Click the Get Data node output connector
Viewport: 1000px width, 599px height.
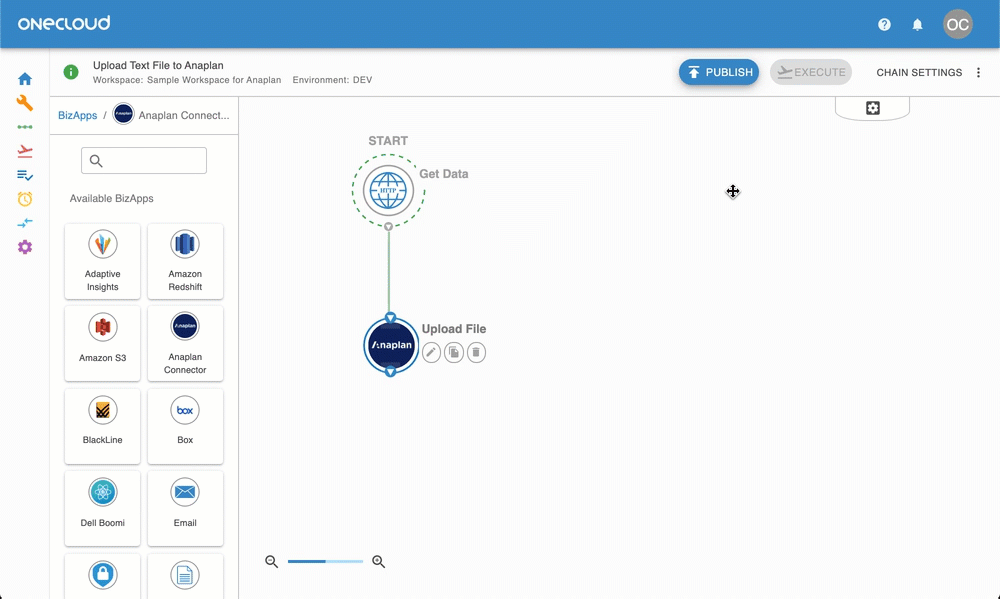(388, 226)
